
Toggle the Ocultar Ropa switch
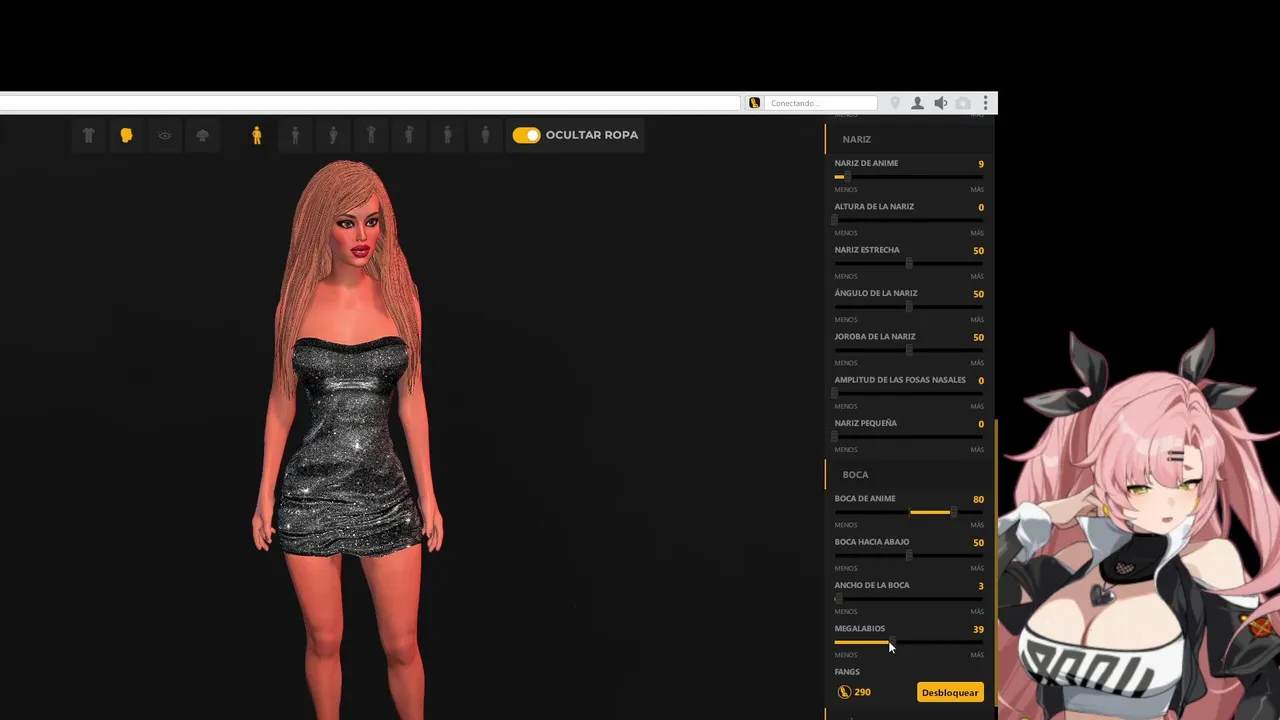[x=526, y=135]
